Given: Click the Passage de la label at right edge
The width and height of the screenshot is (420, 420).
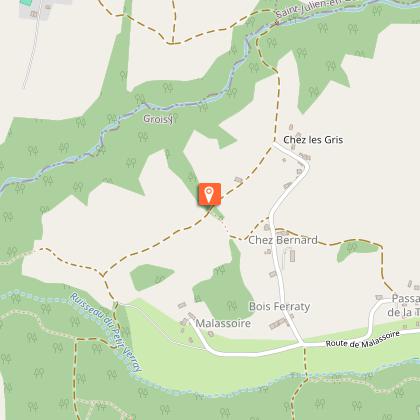Looking at the screenshot, I should pyautogui.click(x=405, y=305).
